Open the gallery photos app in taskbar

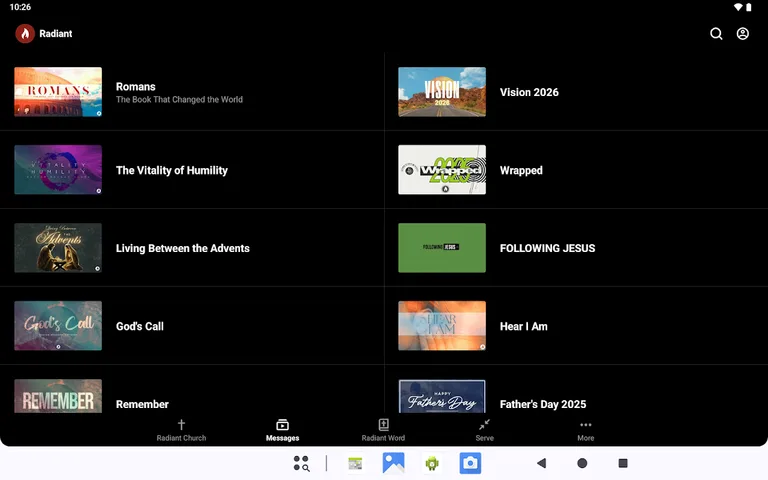(393, 463)
